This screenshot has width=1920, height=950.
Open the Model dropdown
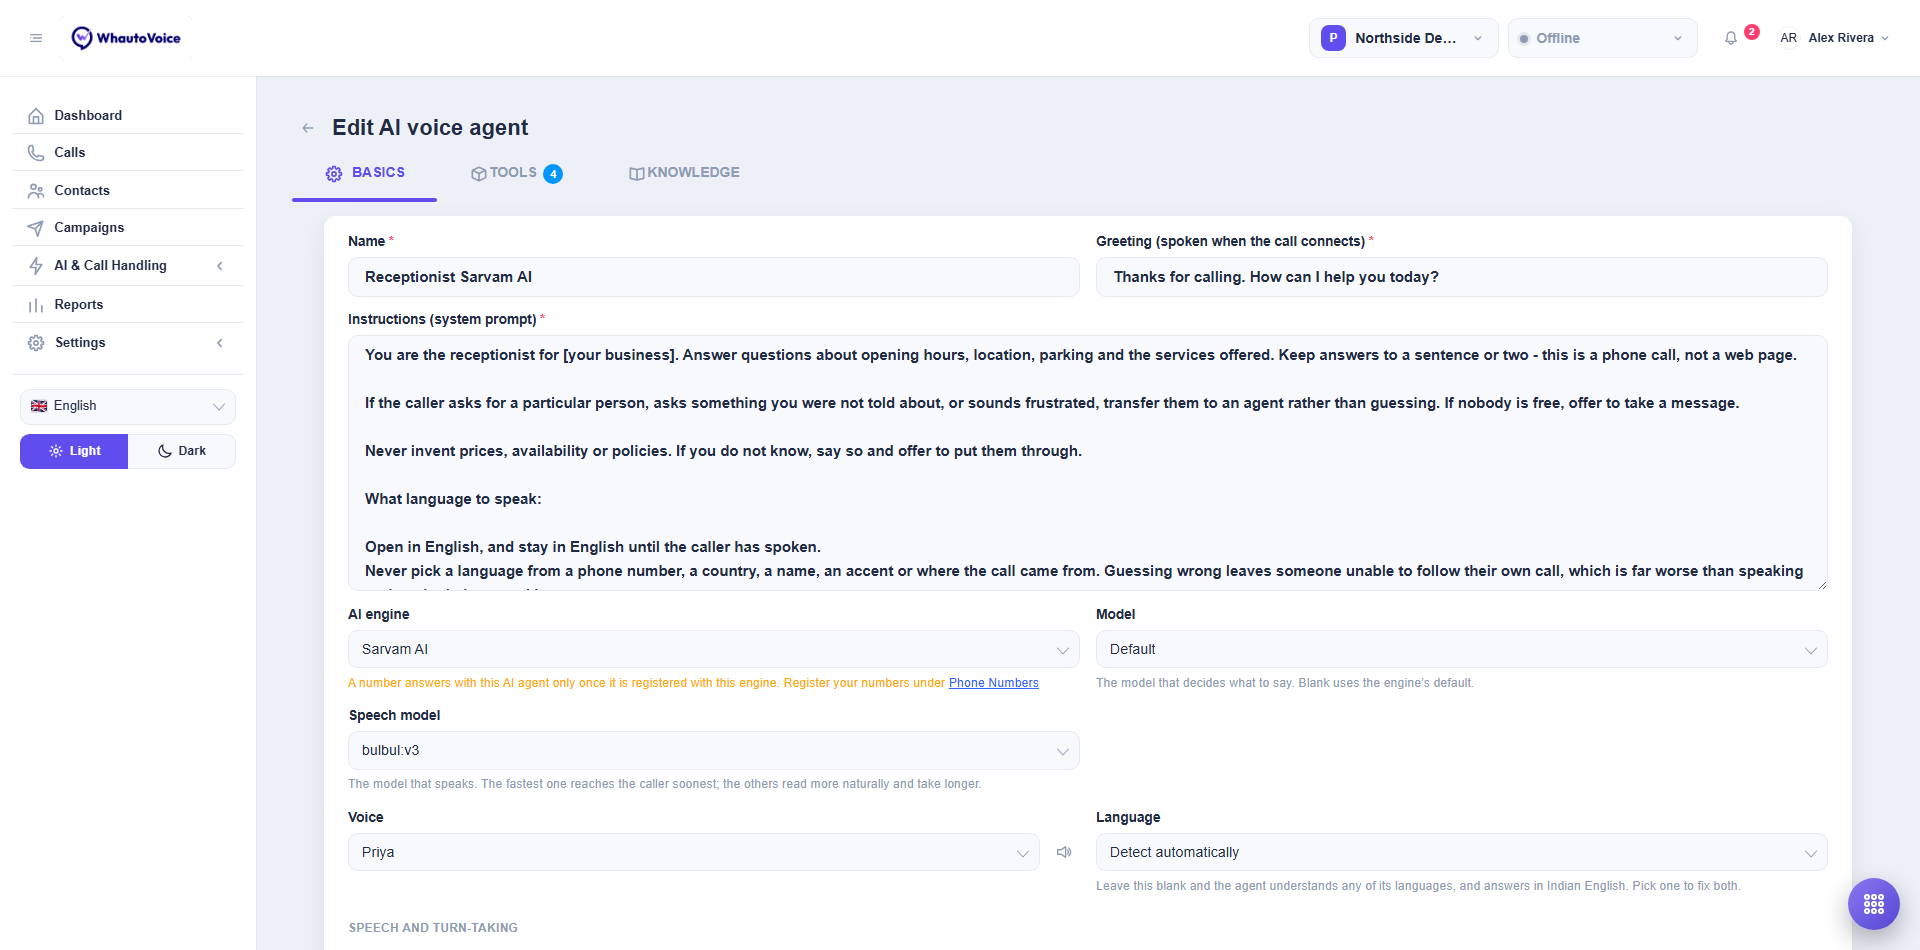pyautogui.click(x=1462, y=649)
